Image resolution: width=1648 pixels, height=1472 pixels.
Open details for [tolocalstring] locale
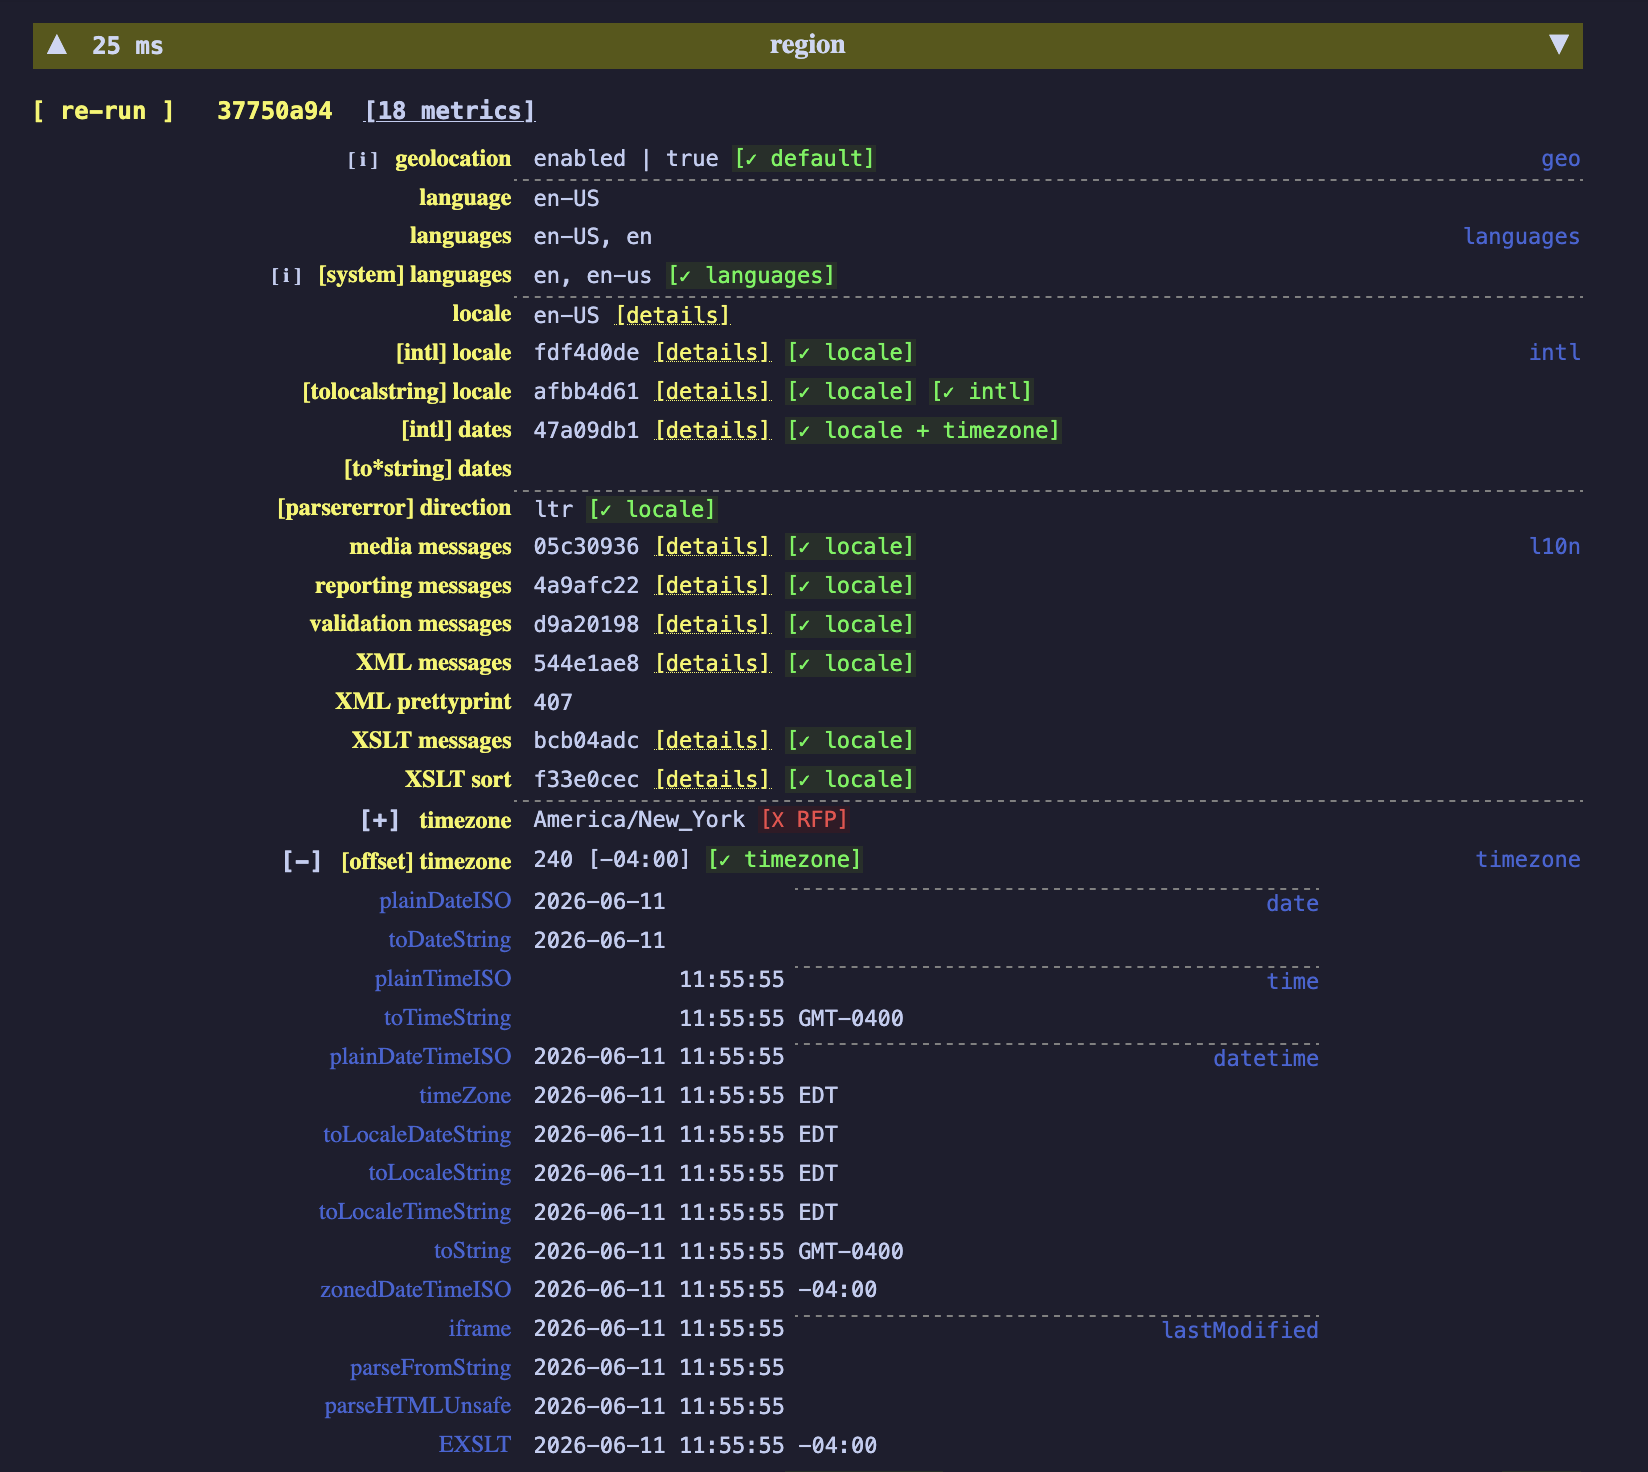point(713,392)
